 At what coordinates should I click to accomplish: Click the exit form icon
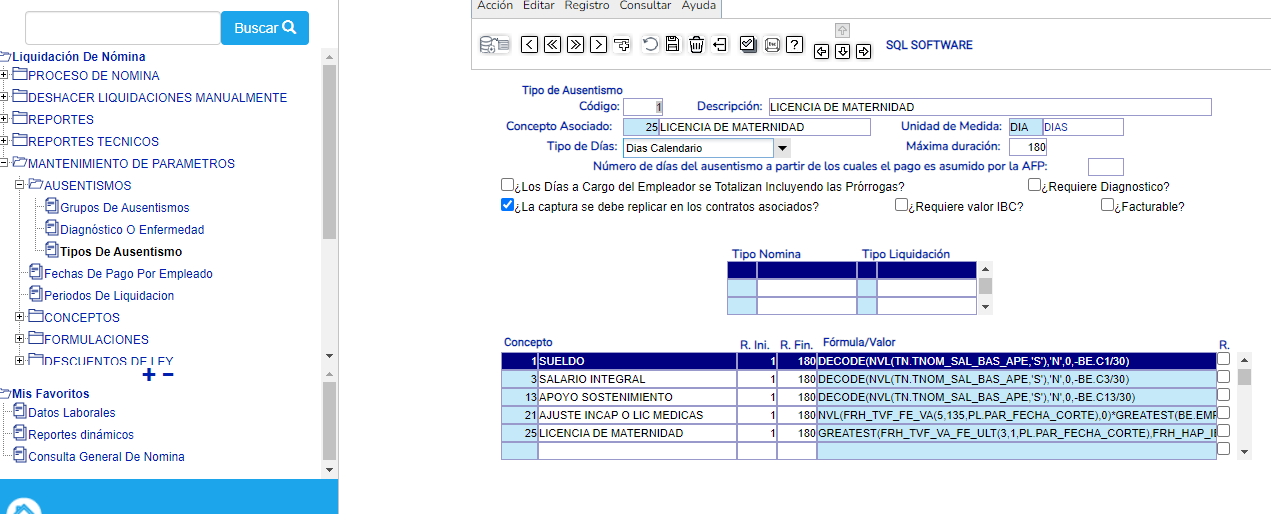click(x=720, y=44)
